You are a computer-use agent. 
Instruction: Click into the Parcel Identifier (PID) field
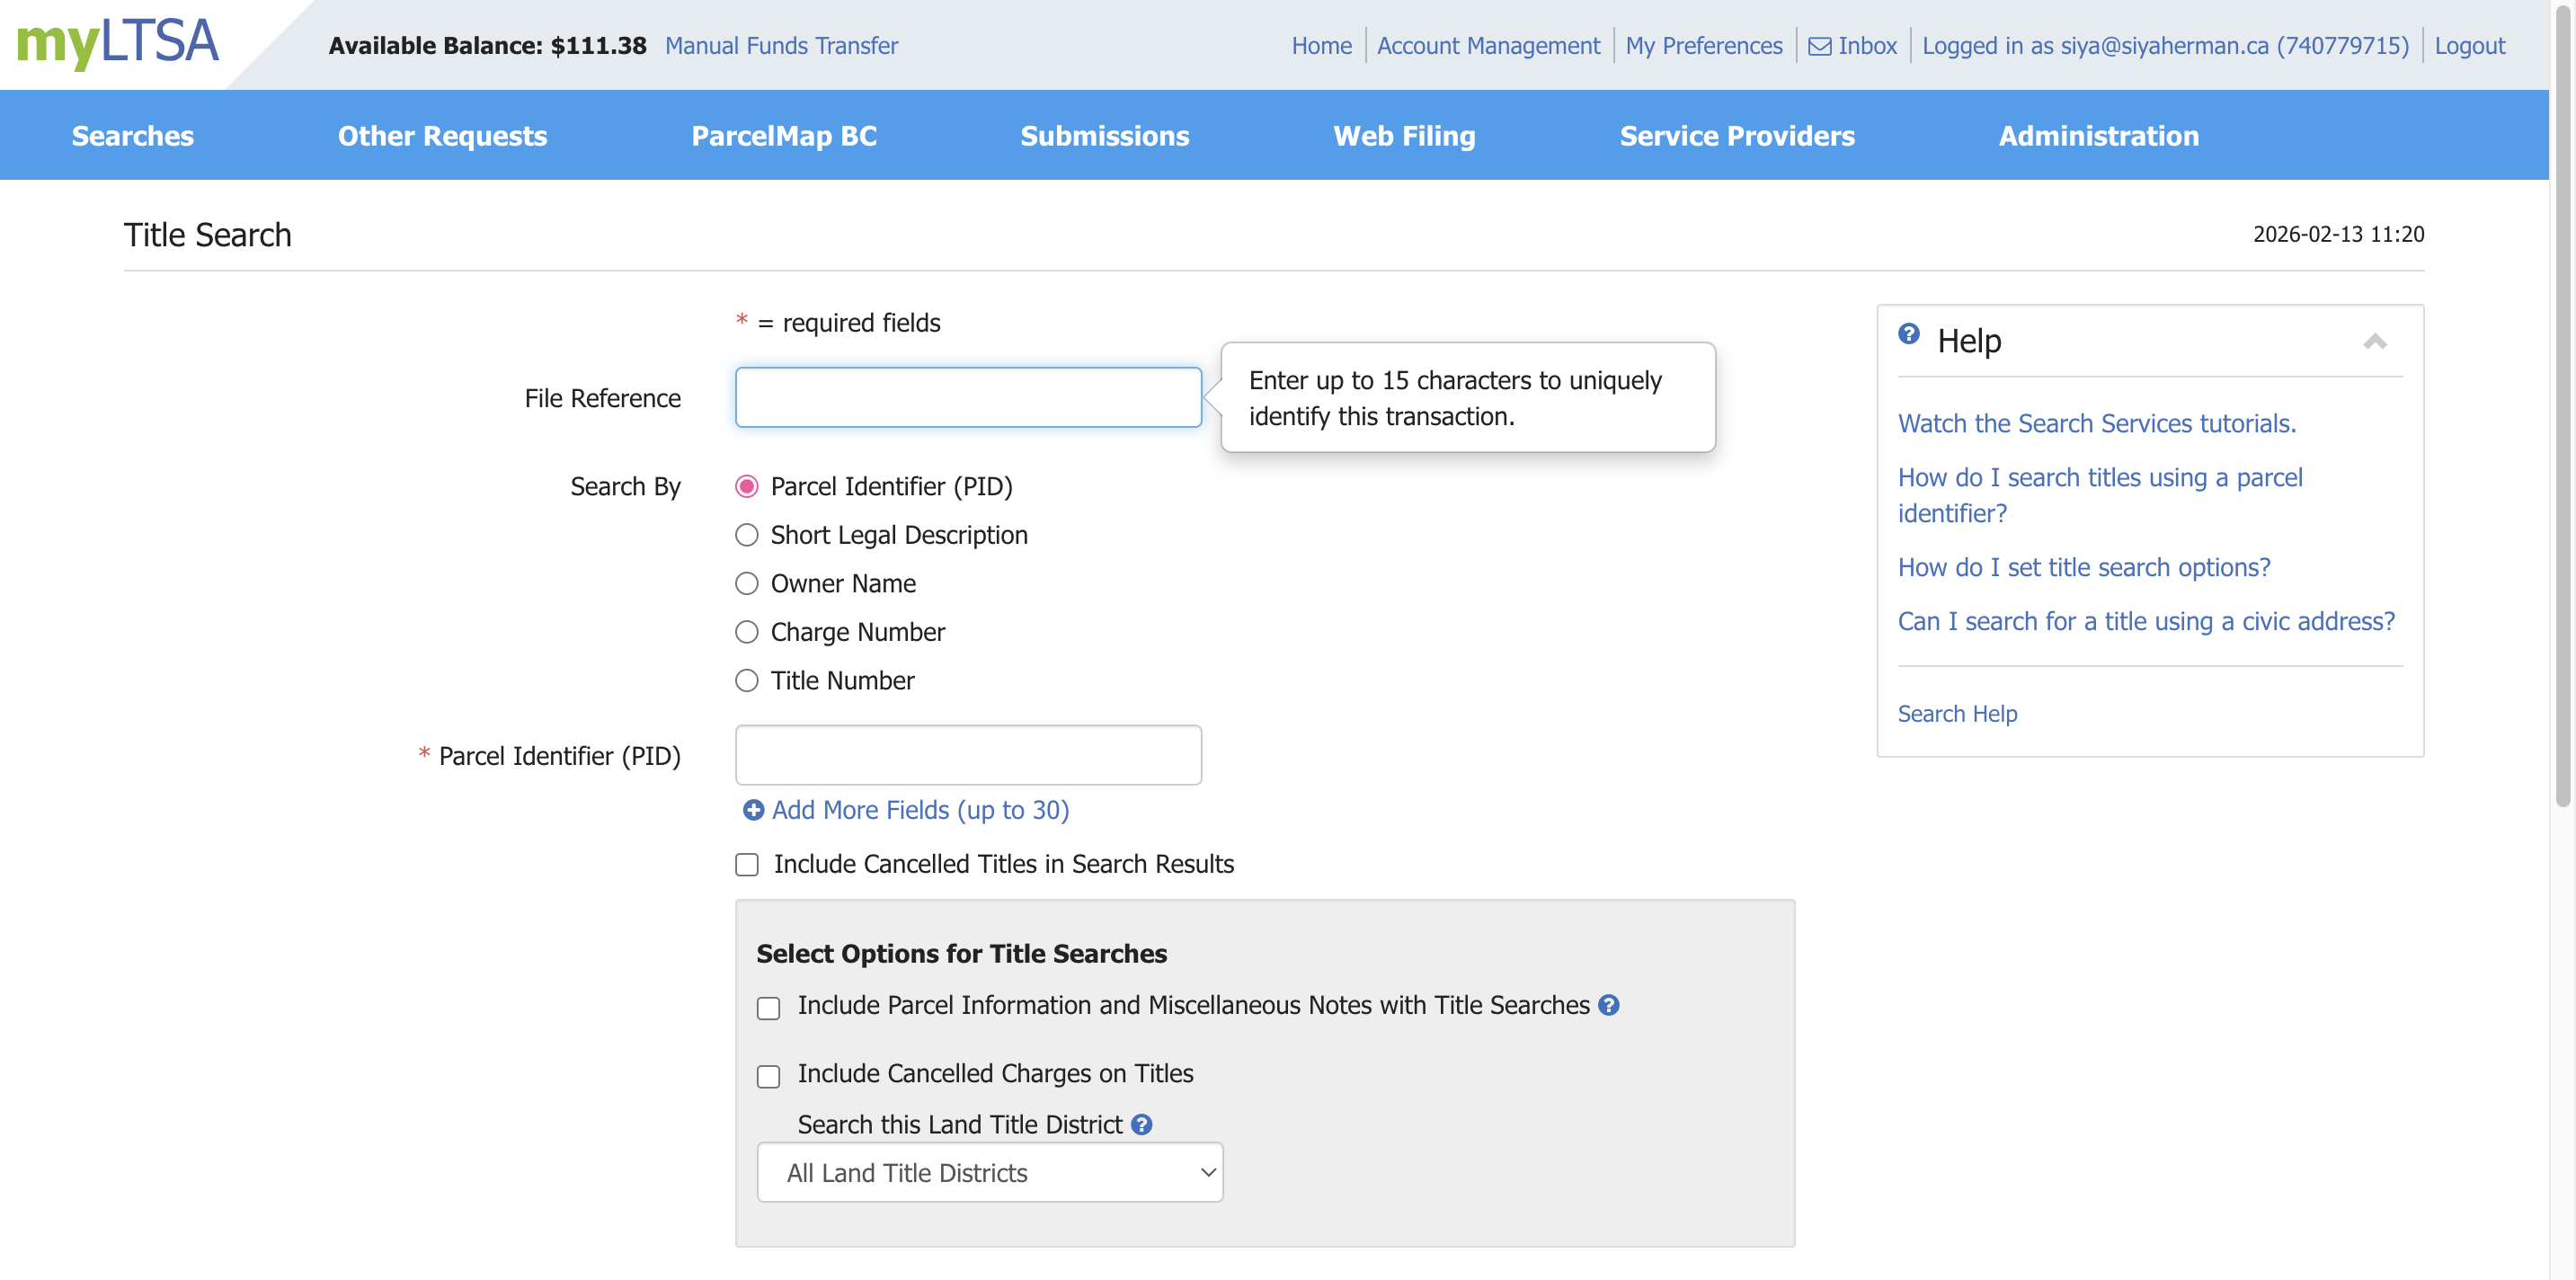(967, 755)
